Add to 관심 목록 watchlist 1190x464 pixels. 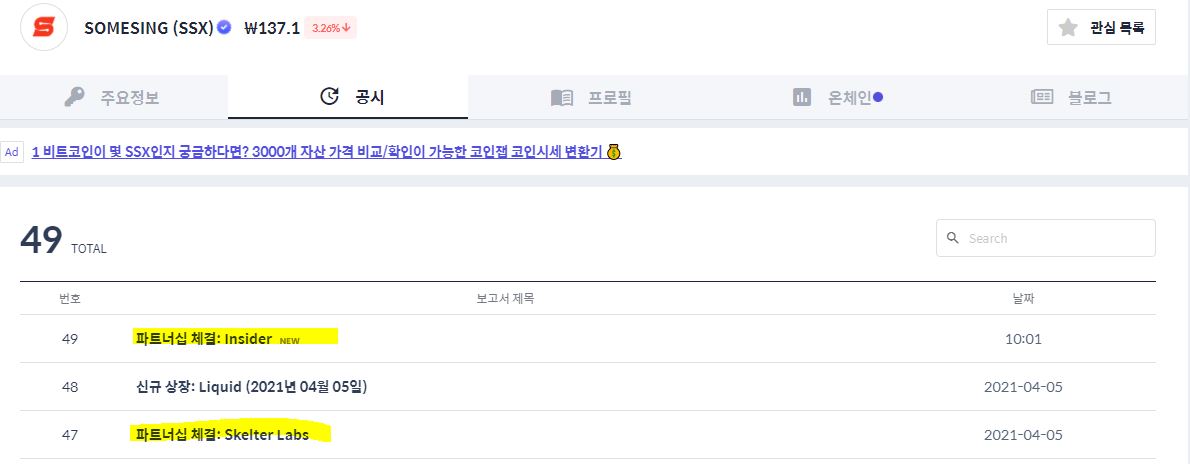pyautogui.click(x=1101, y=28)
